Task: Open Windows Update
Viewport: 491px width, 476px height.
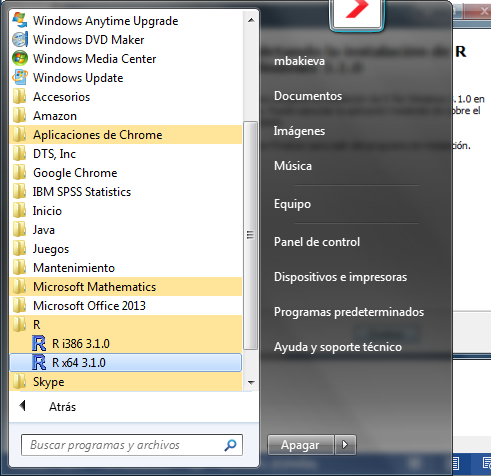Action: 126,77
